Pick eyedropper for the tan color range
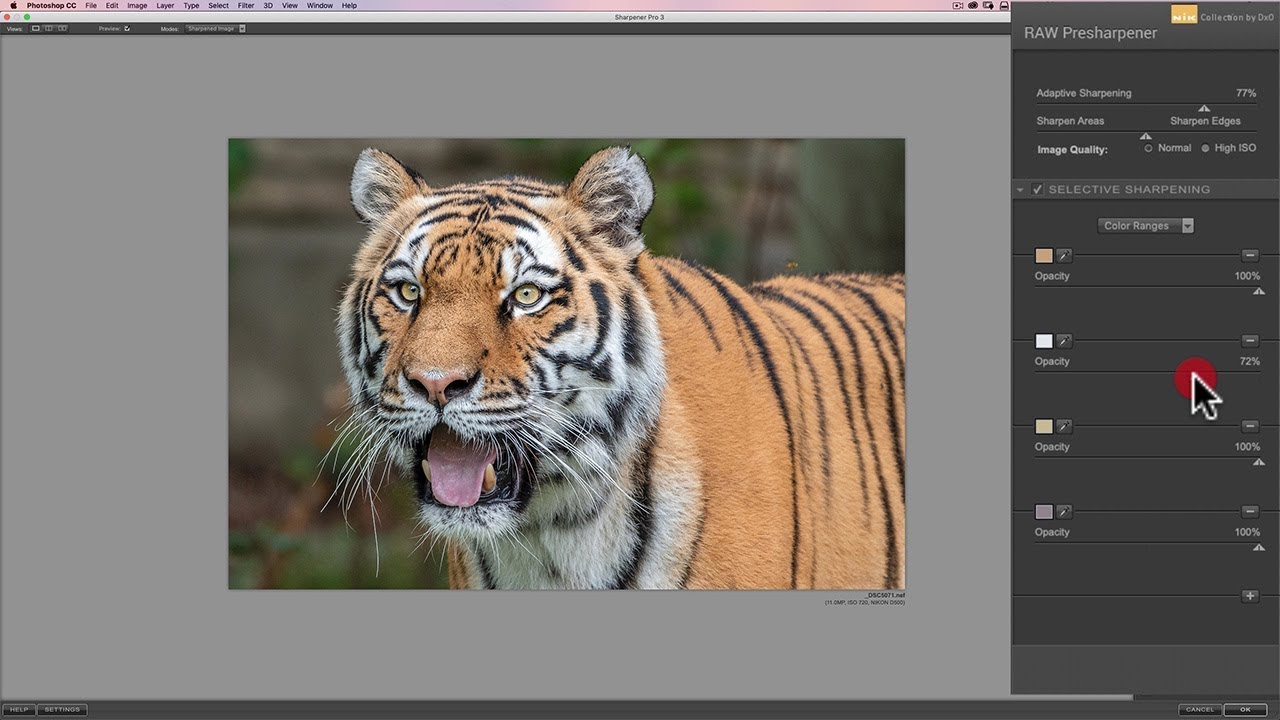Image resolution: width=1280 pixels, height=720 pixels. click(x=1064, y=256)
